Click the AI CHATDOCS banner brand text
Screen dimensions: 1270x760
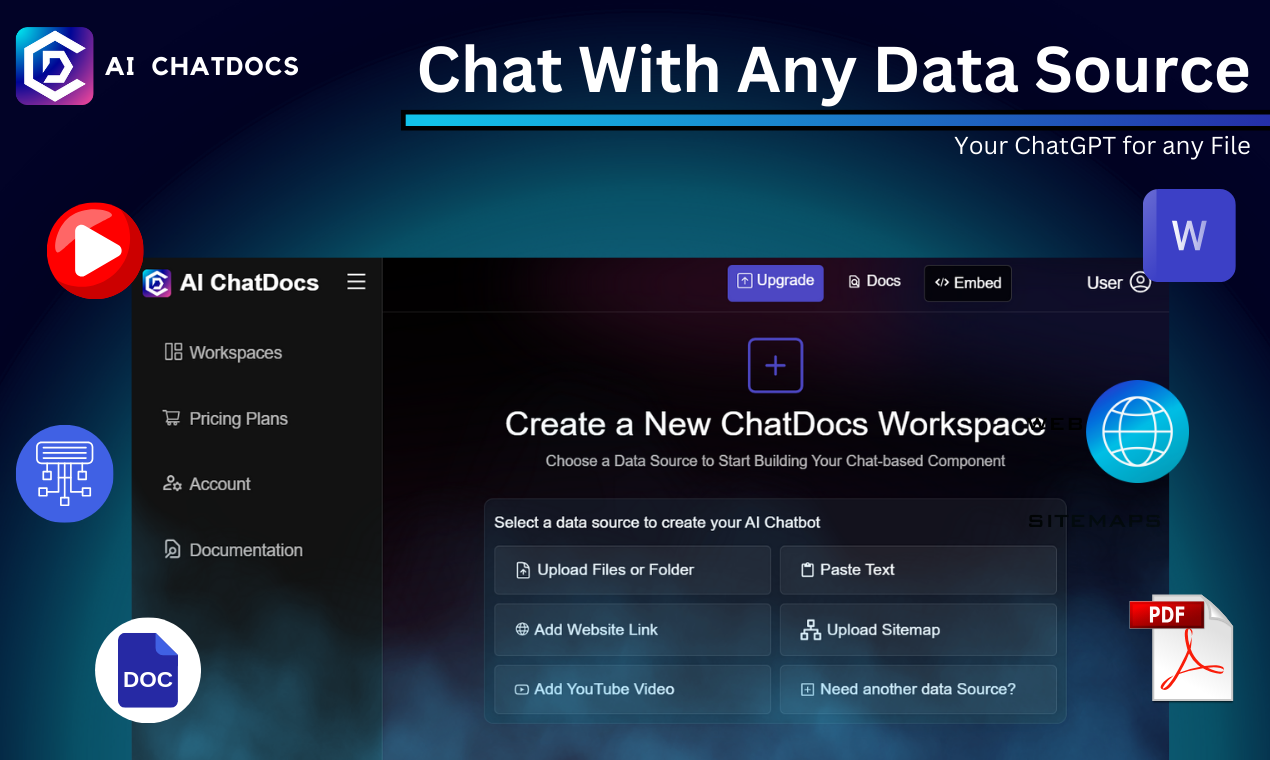[x=202, y=66]
